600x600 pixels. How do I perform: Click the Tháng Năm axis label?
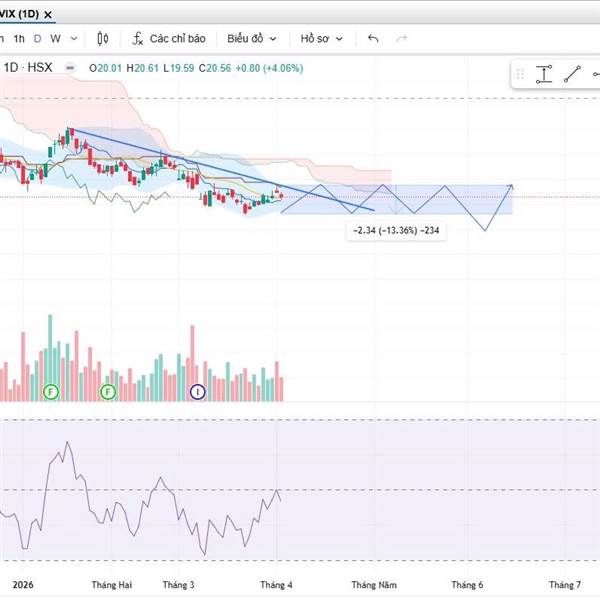point(374,585)
